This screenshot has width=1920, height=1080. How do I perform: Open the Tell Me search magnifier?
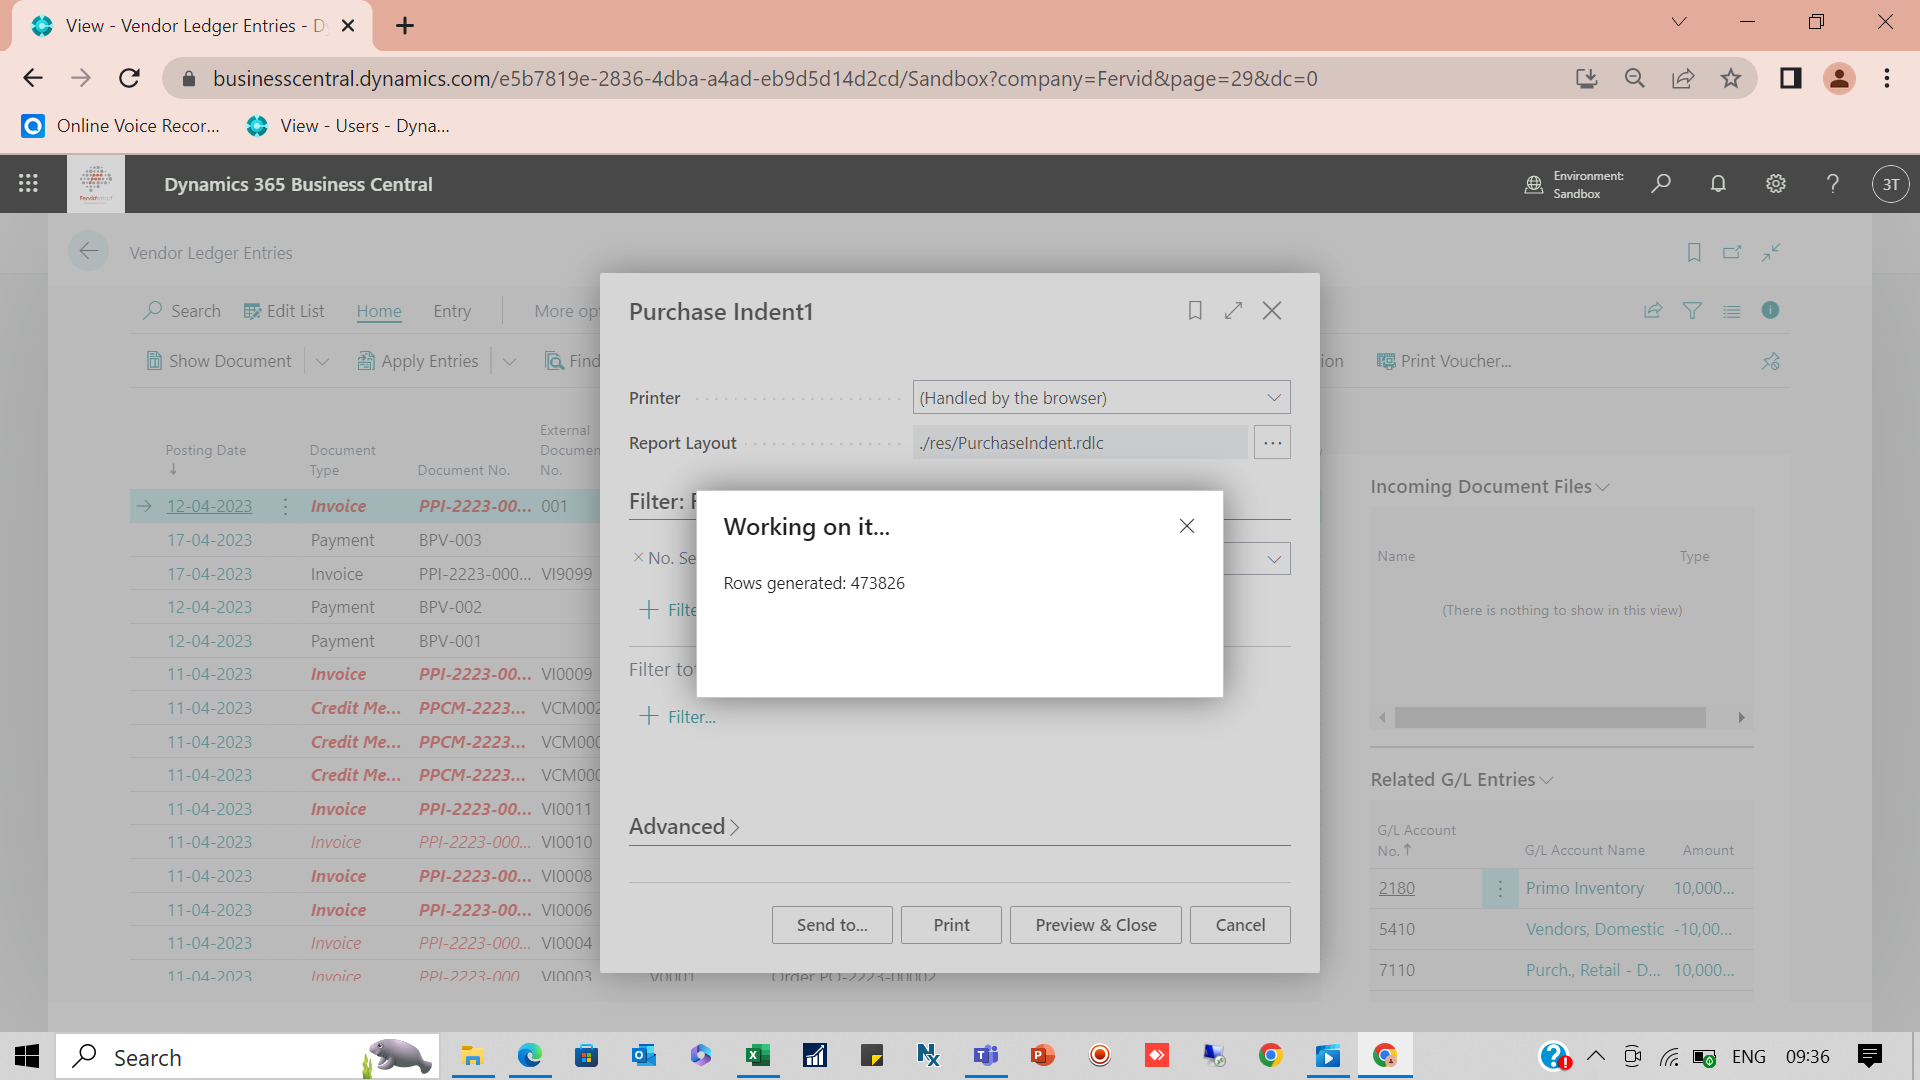[x=1661, y=183]
